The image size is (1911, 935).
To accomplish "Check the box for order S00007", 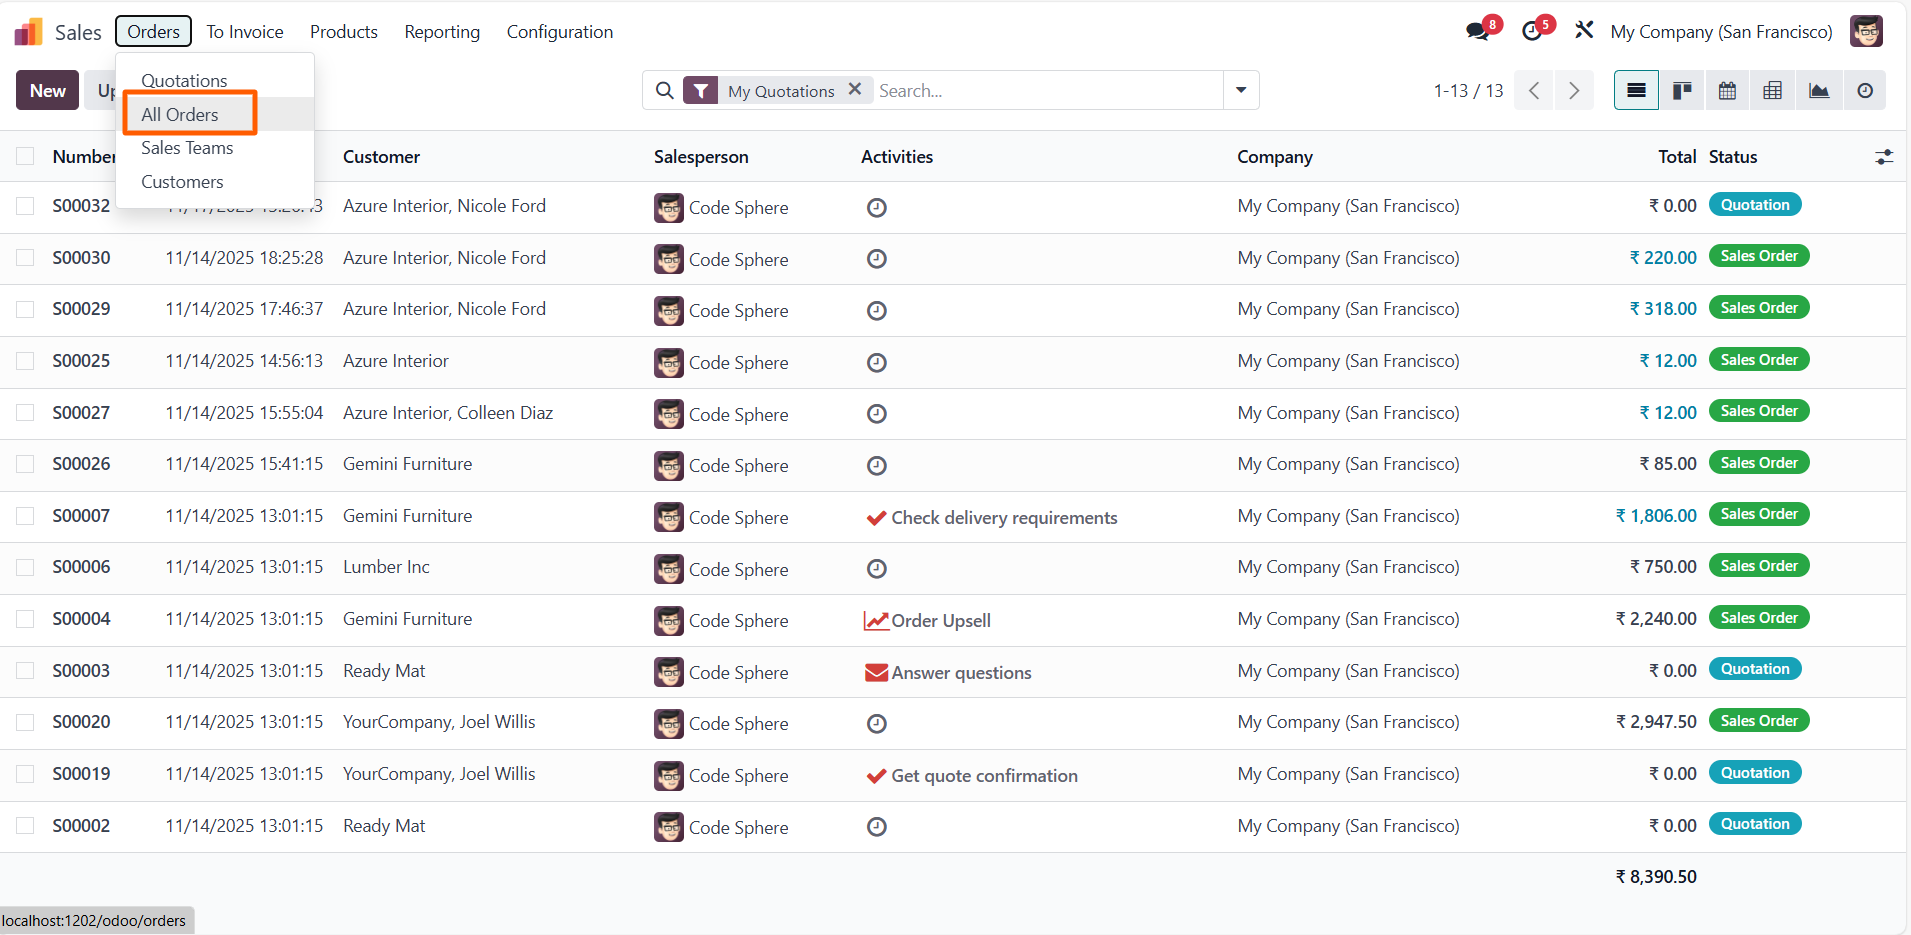I will click(x=25, y=516).
